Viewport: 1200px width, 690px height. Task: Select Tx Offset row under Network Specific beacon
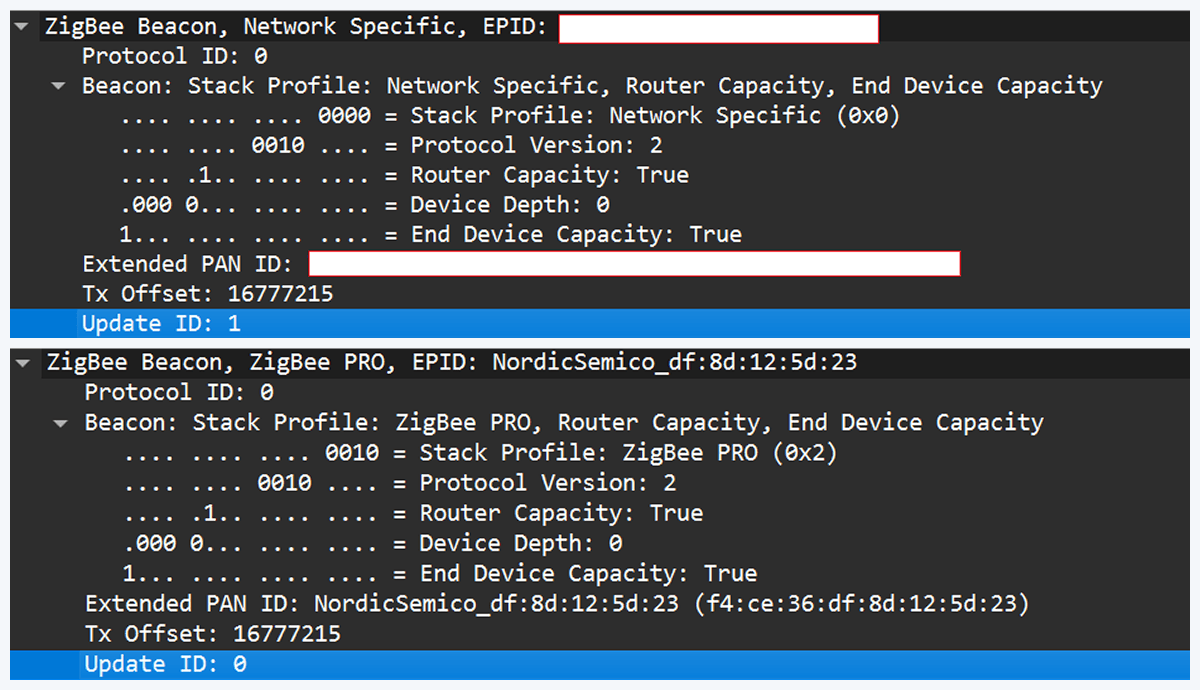207,294
